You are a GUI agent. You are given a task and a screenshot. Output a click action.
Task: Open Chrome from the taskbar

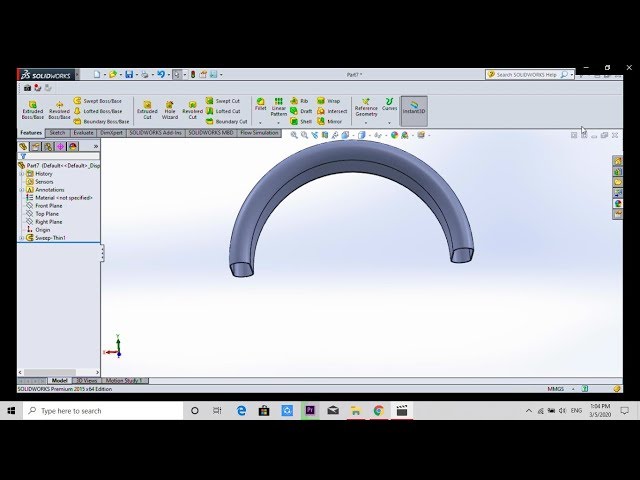(x=378, y=411)
